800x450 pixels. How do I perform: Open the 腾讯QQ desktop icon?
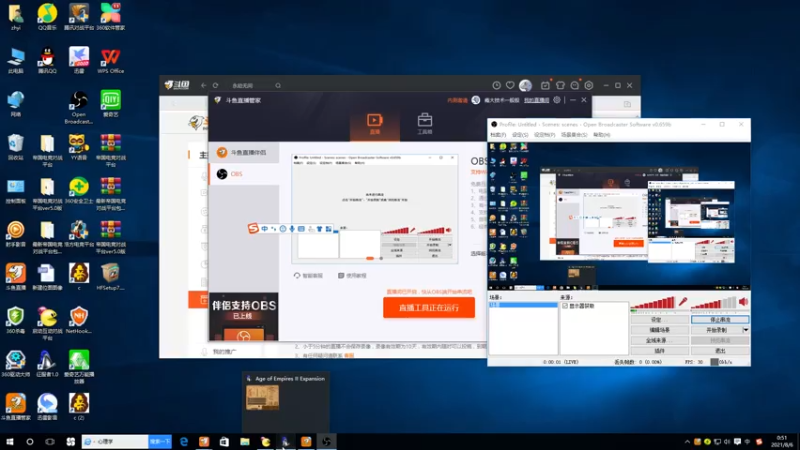coord(47,60)
